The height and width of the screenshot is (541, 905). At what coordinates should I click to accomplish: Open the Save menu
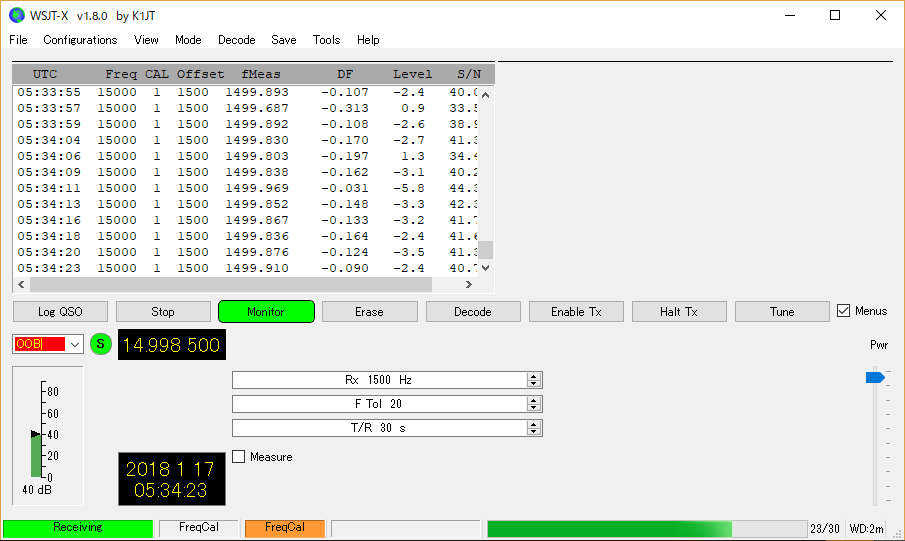pos(284,40)
